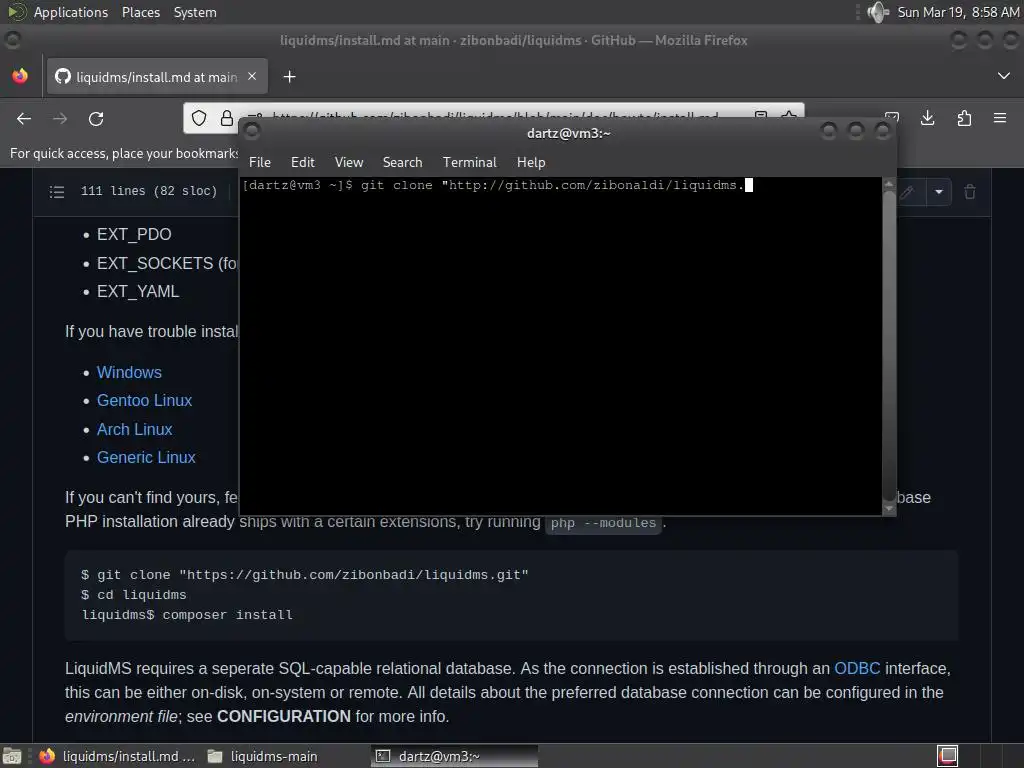Open Firefox tracking protection shield icon
The image size is (1024, 768).
199,118
